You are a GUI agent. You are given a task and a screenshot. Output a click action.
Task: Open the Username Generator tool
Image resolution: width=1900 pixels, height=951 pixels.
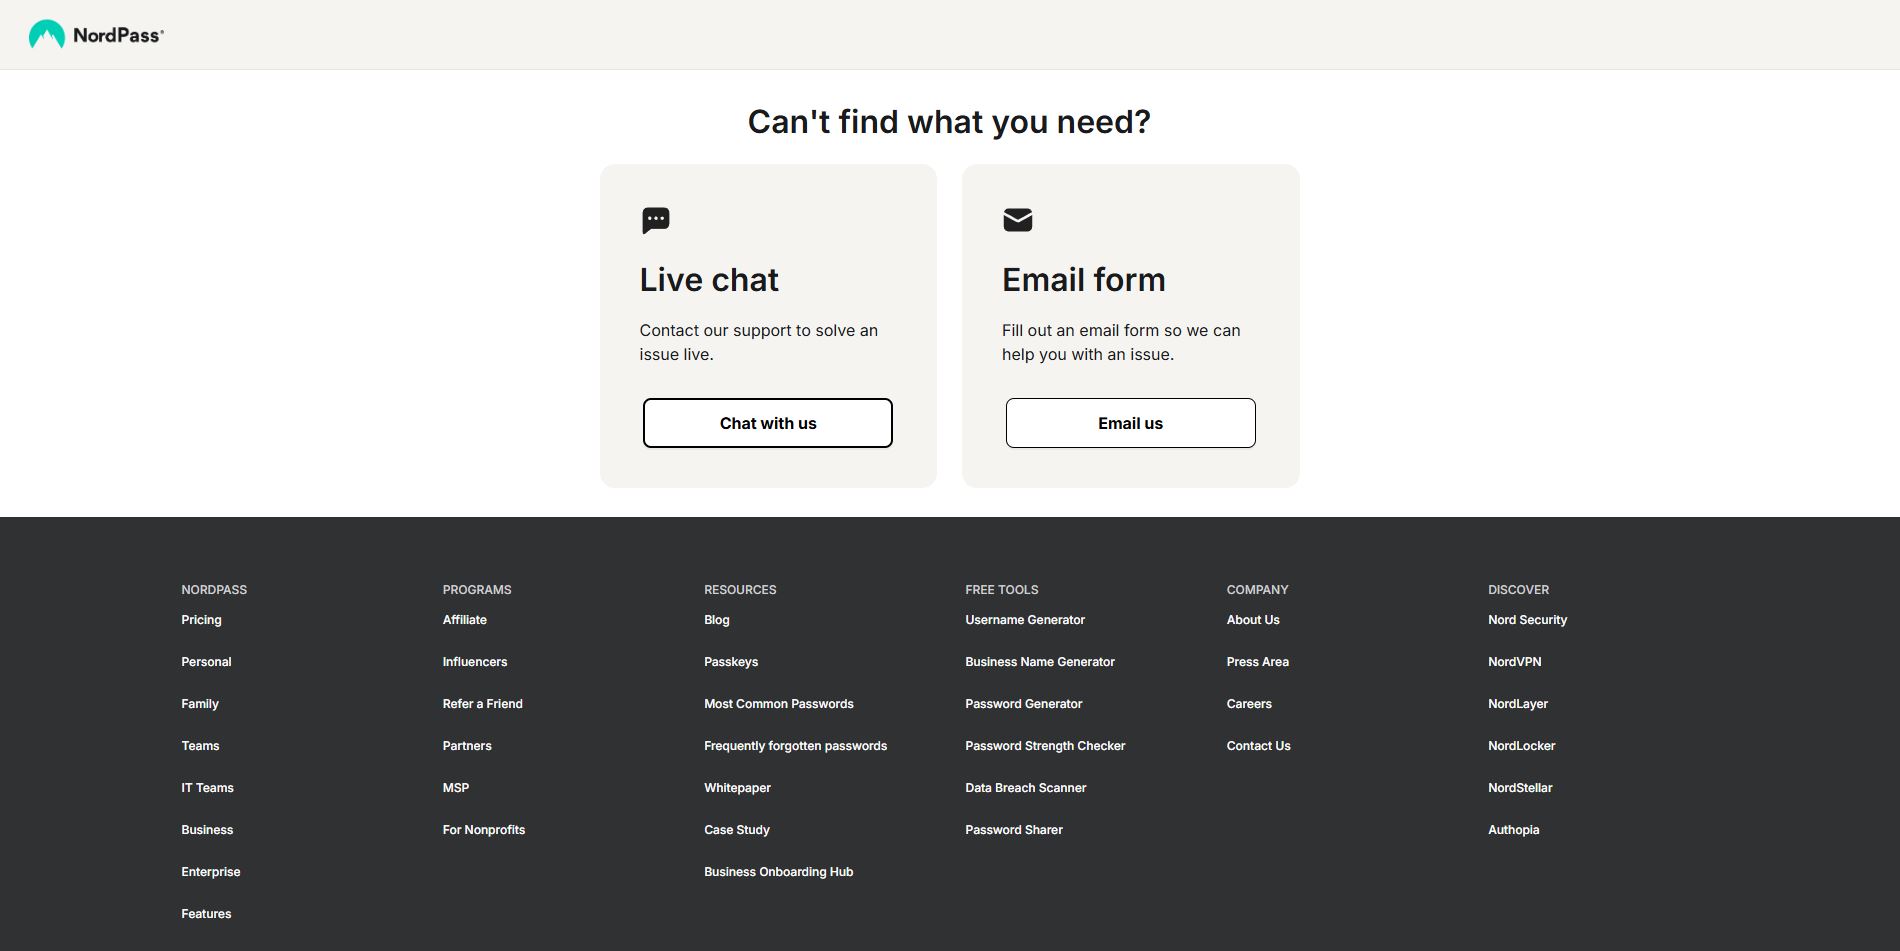pos(1025,620)
